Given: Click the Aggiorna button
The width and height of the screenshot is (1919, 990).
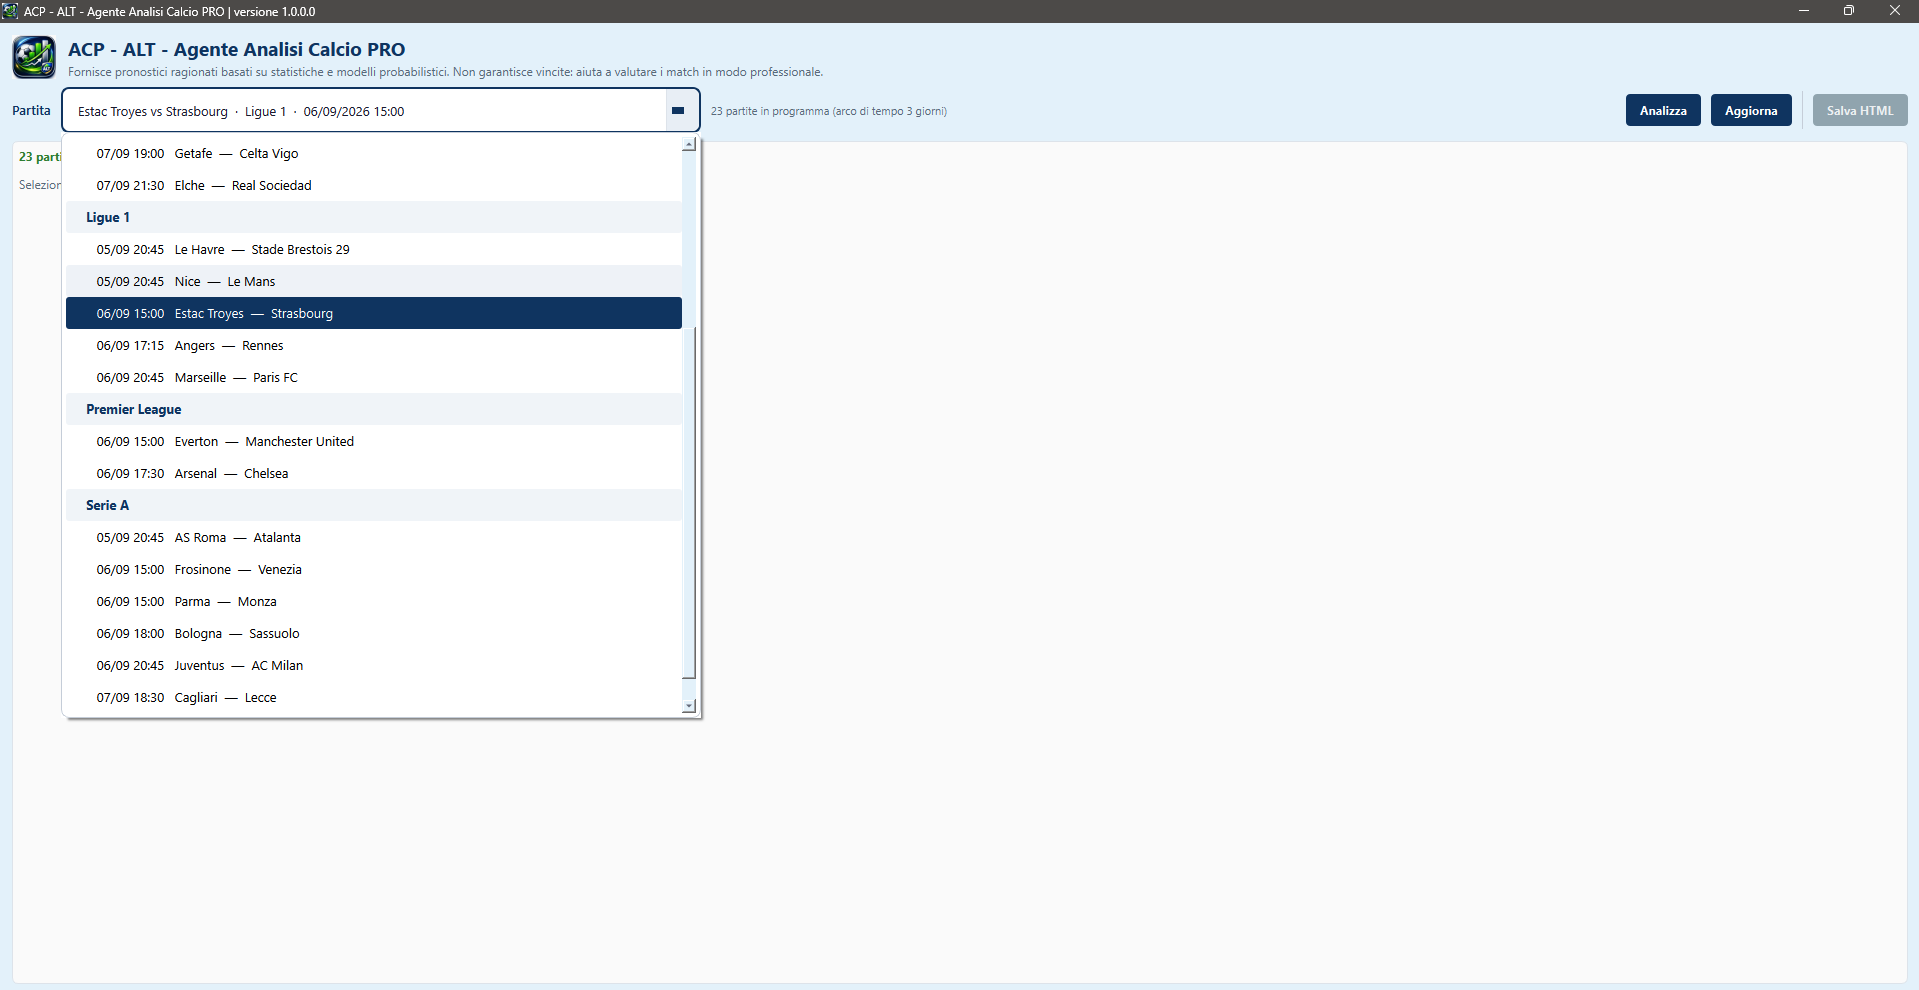Looking at the screenshot, I should click(1751, 110).
